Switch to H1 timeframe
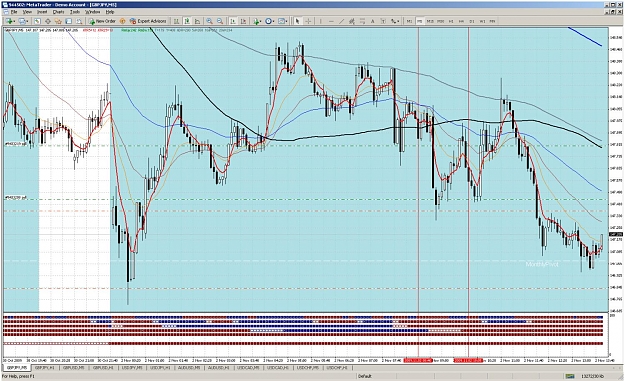 click(x=451, y=21)
